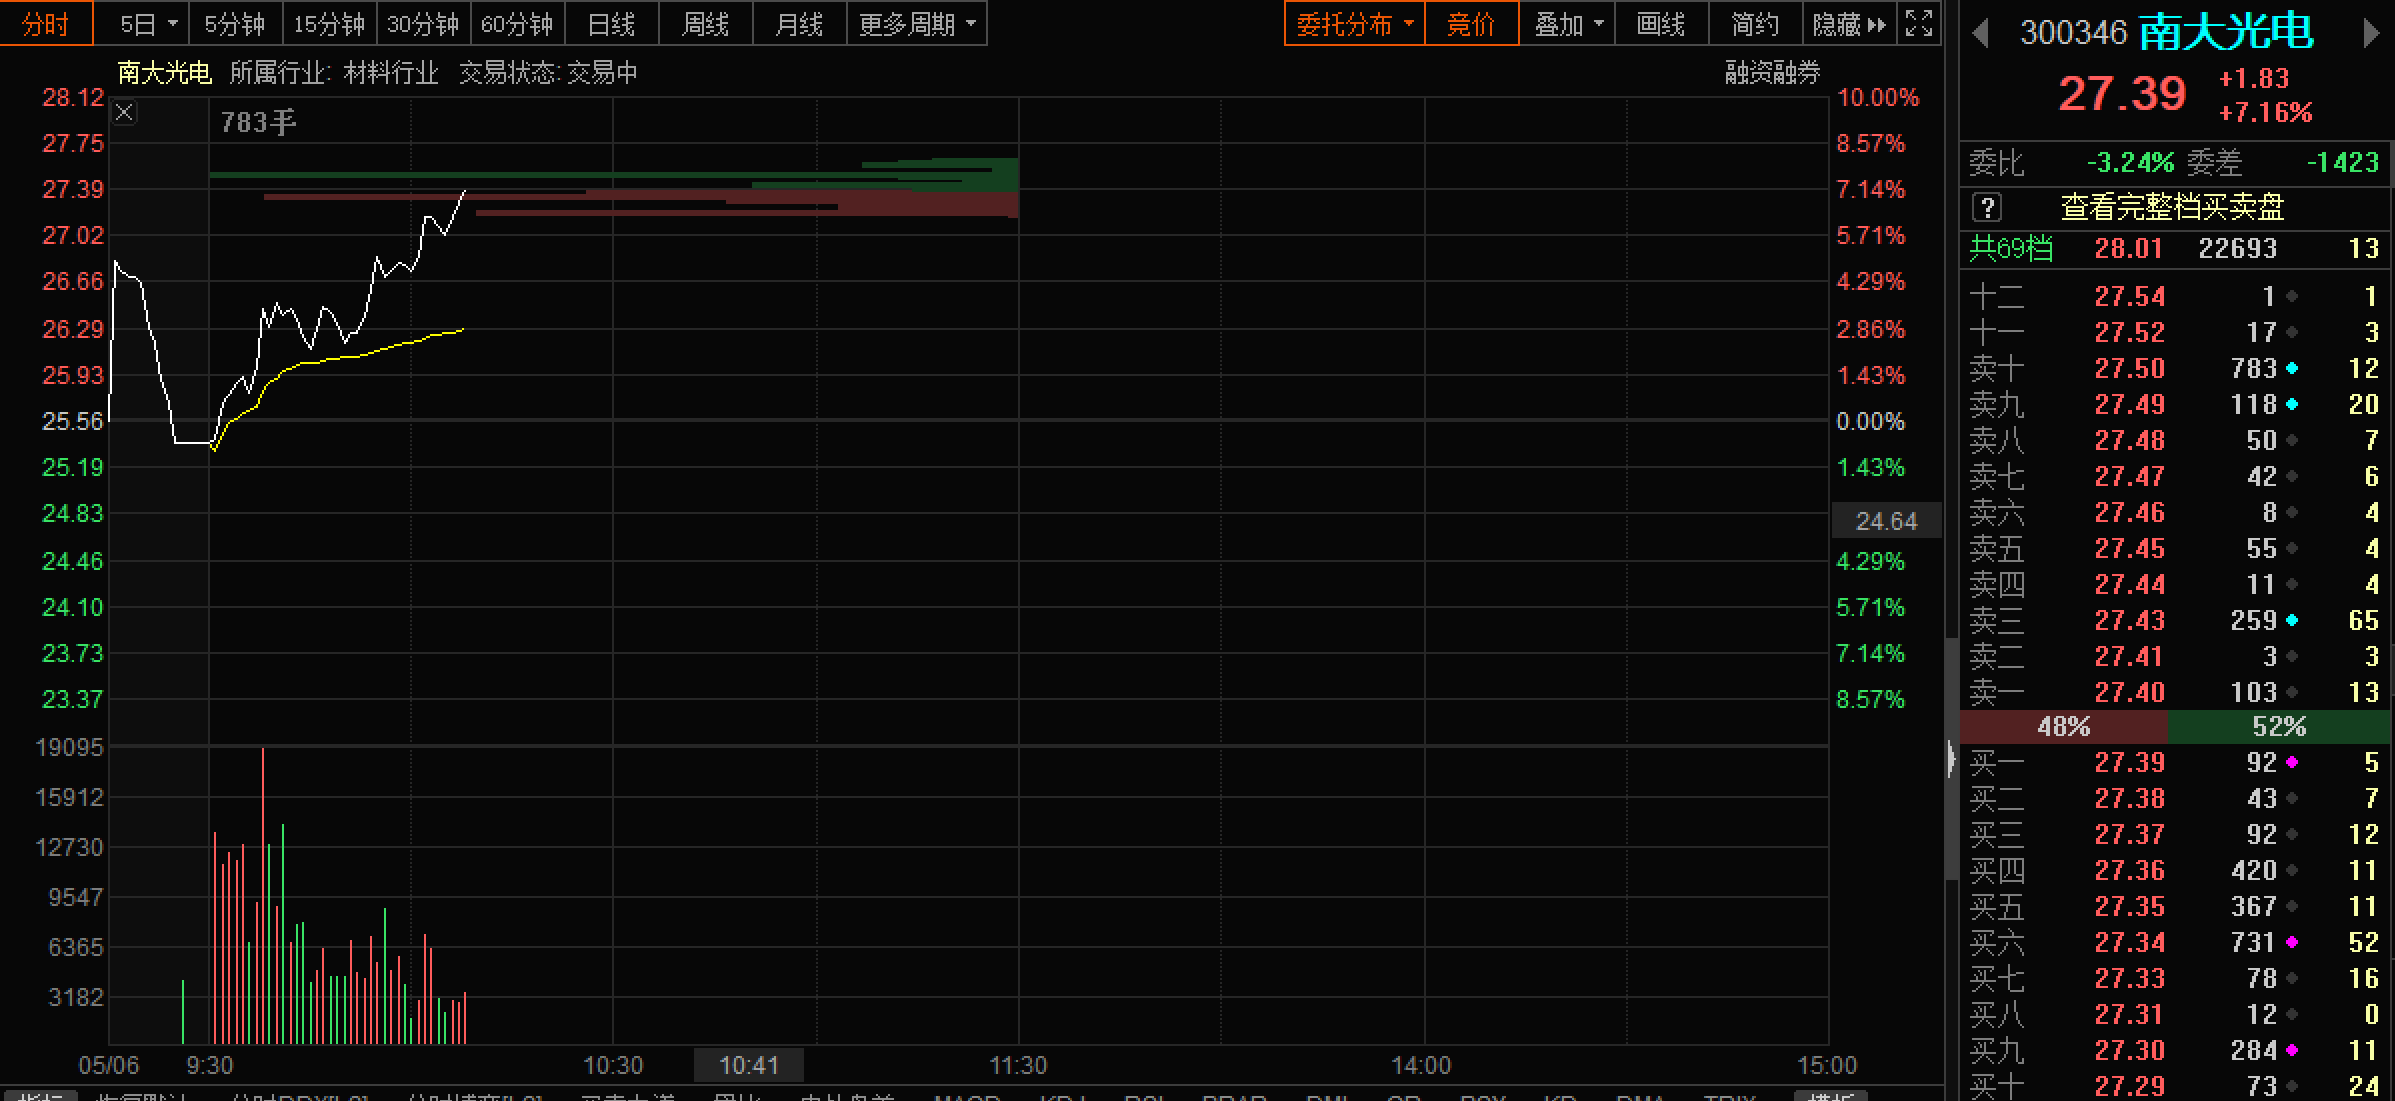Select 买八 price 27.31

coord(2130,1015)
